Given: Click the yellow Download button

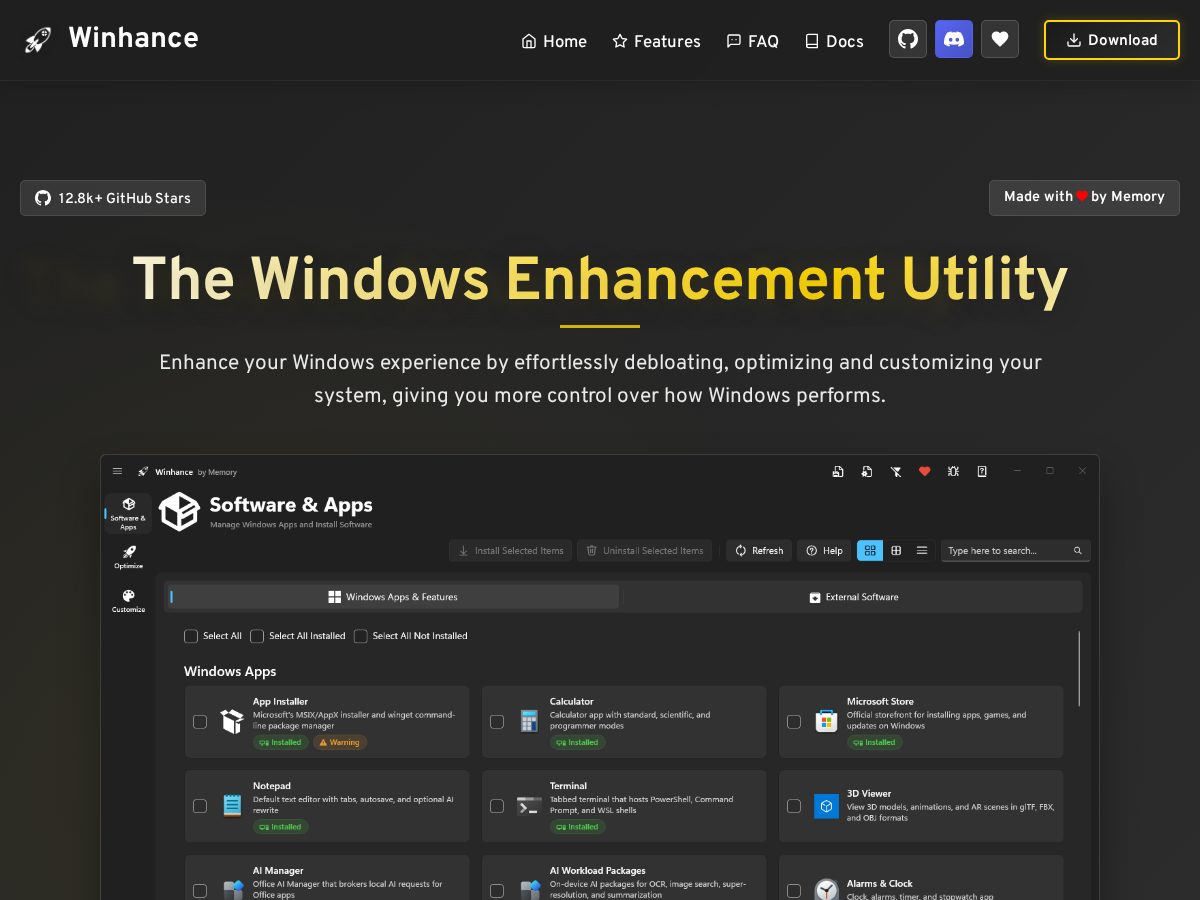Looking at the screenshot, I should (1112, 40).
